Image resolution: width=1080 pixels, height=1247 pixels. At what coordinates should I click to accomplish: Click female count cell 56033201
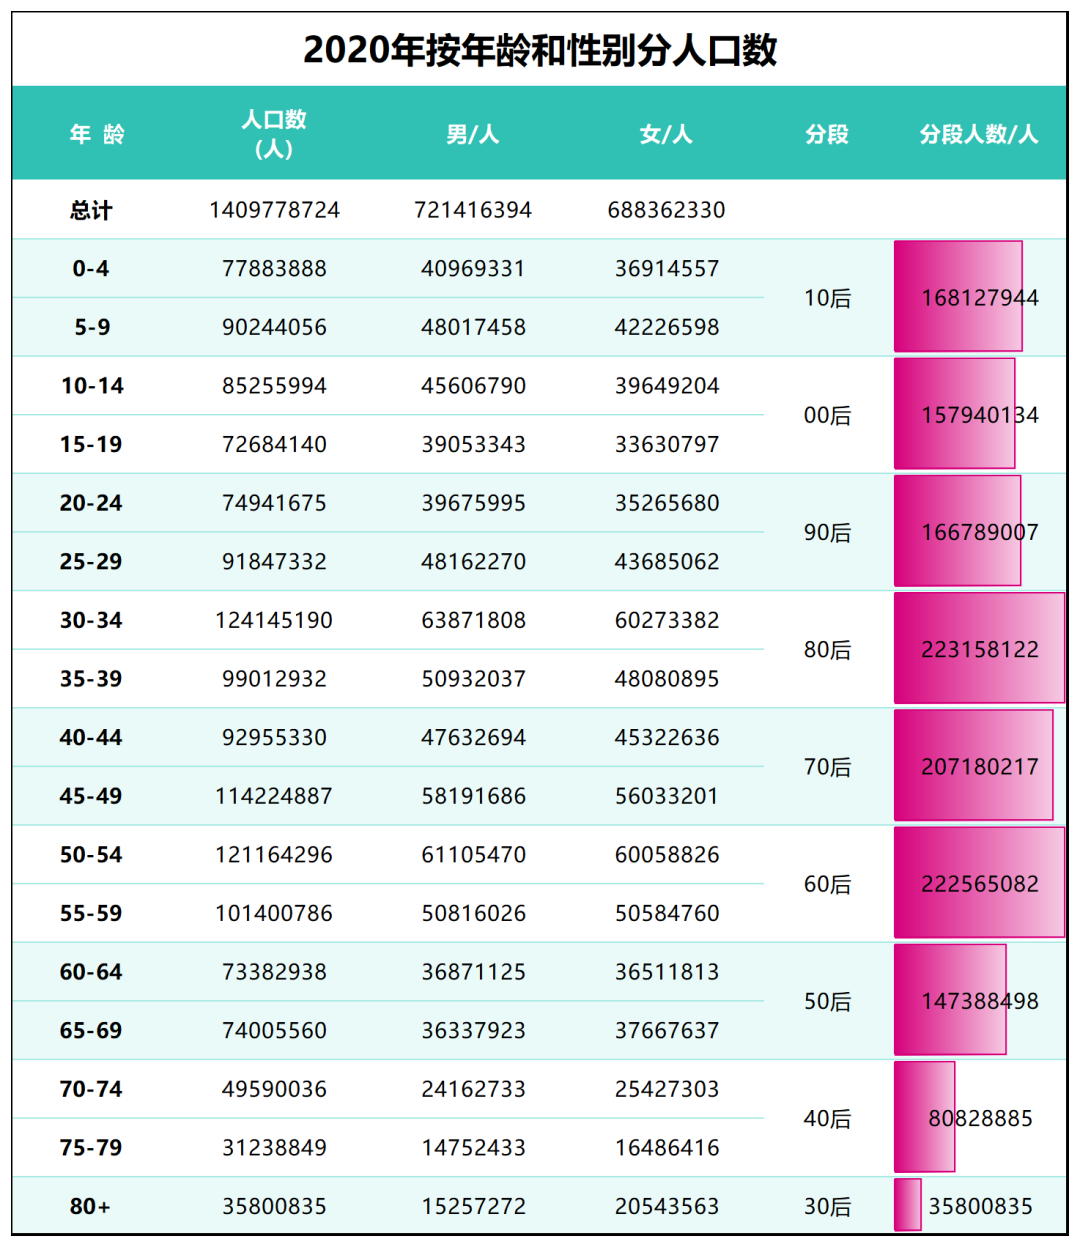pos(666,796)
